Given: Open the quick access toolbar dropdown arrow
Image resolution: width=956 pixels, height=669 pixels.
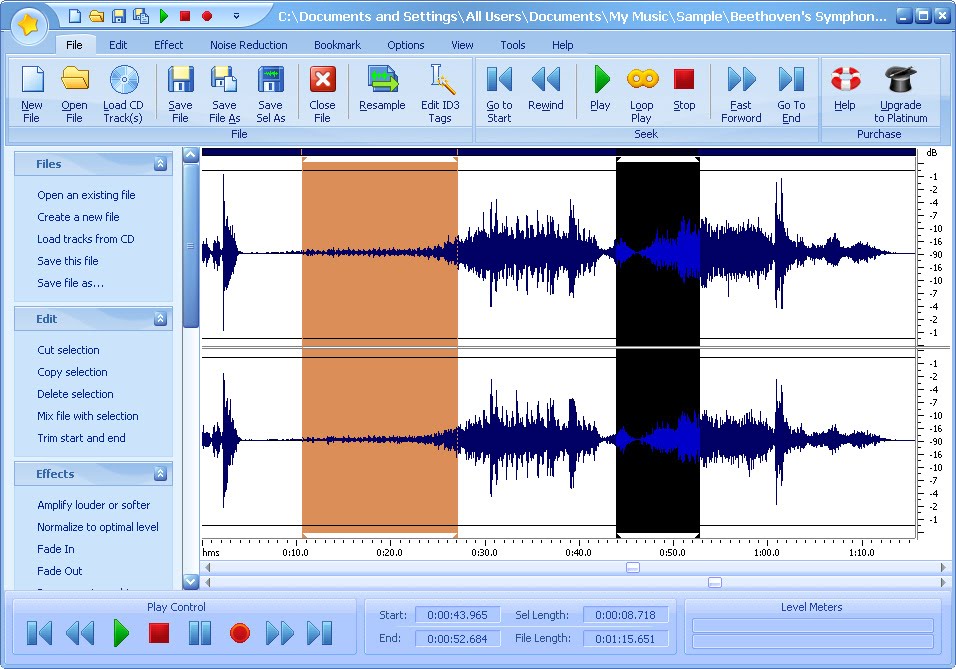Looking at the screenshot, I should click(236, 16).
